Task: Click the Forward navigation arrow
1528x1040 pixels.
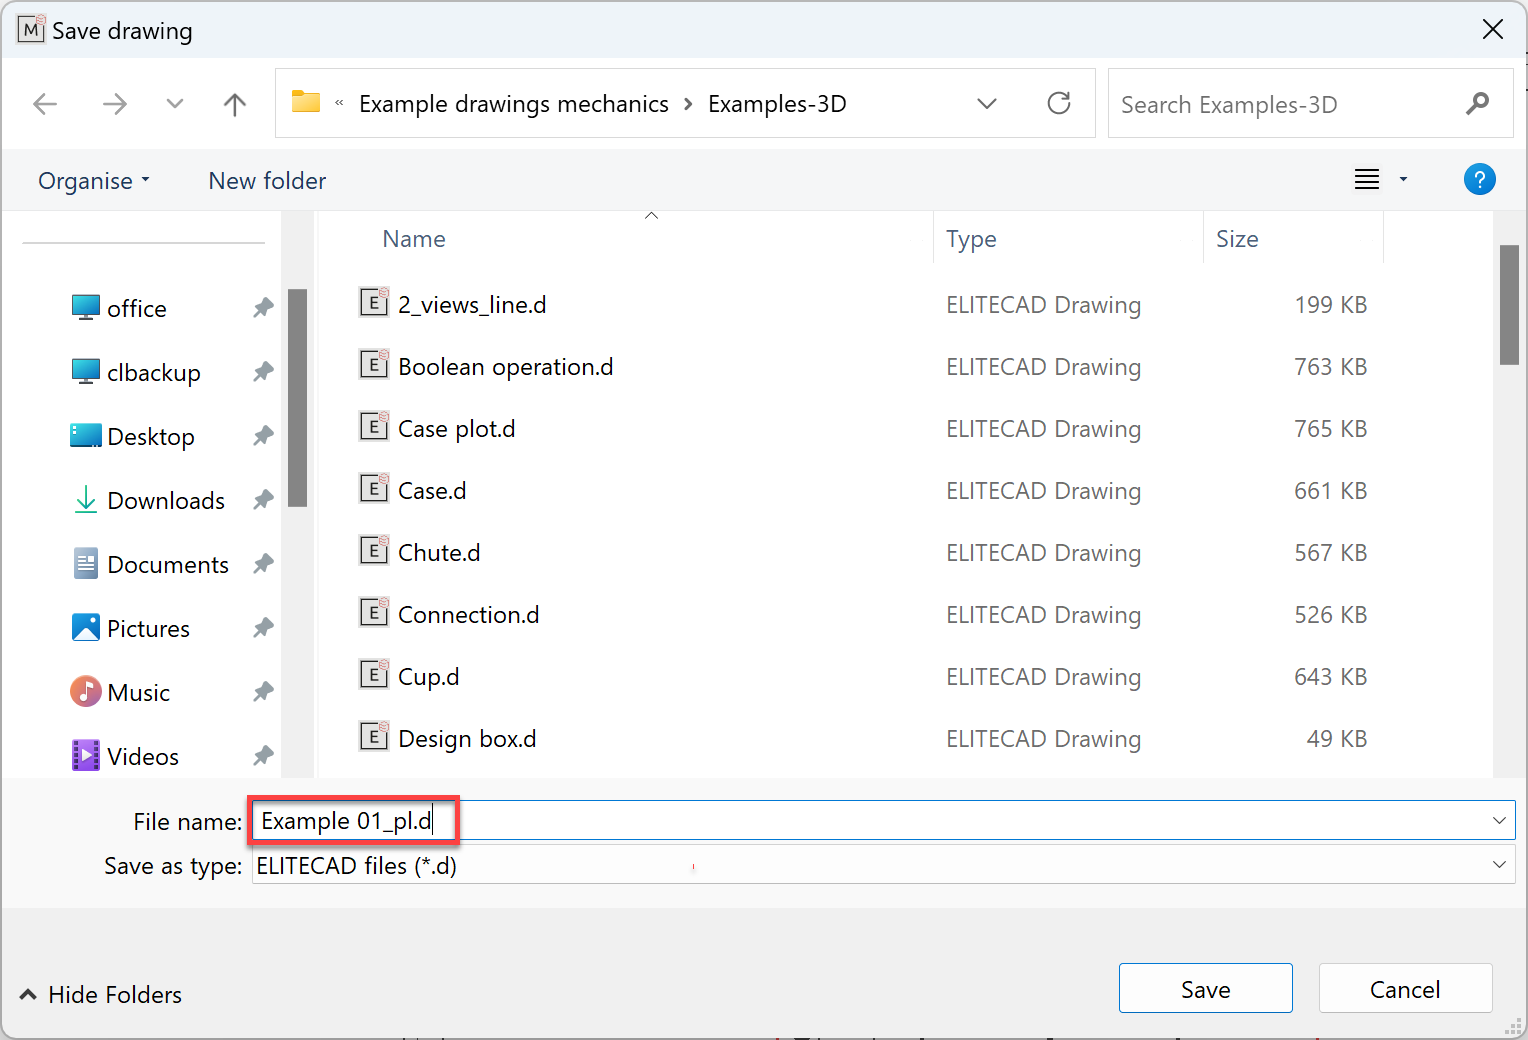Action: click(115, 104)
